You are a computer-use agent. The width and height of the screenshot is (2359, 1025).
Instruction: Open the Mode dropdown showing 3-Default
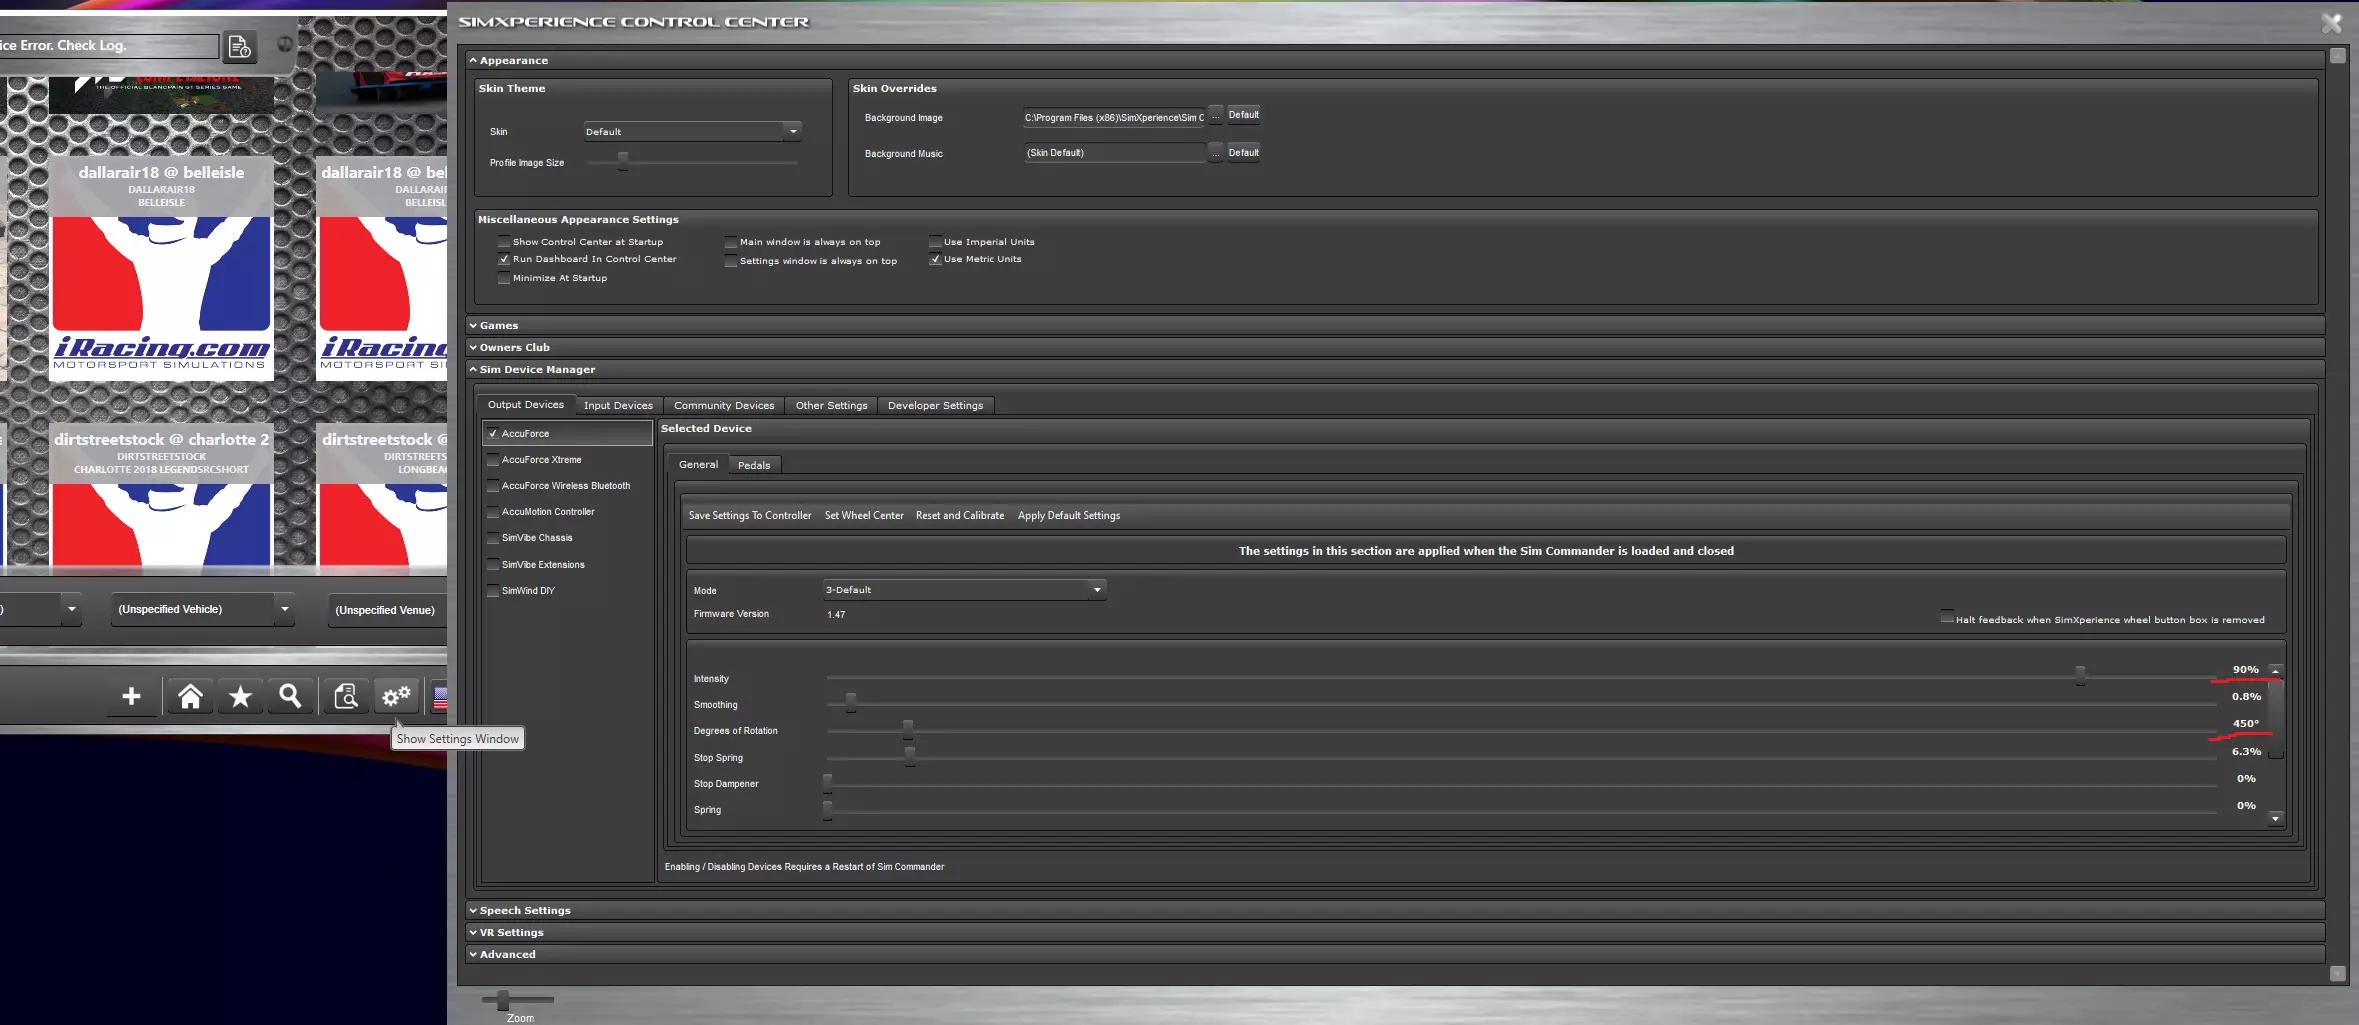pos(963,590)
